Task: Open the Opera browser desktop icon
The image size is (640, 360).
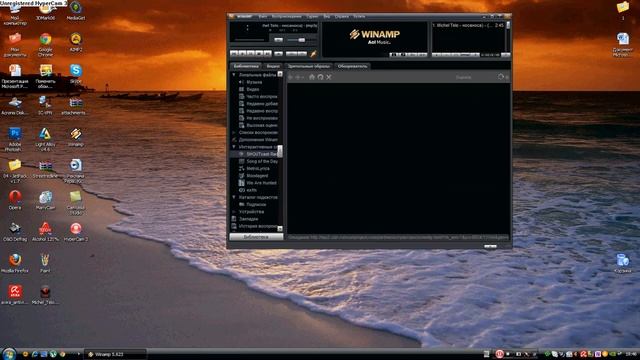Action: click(x=15, y=200)
